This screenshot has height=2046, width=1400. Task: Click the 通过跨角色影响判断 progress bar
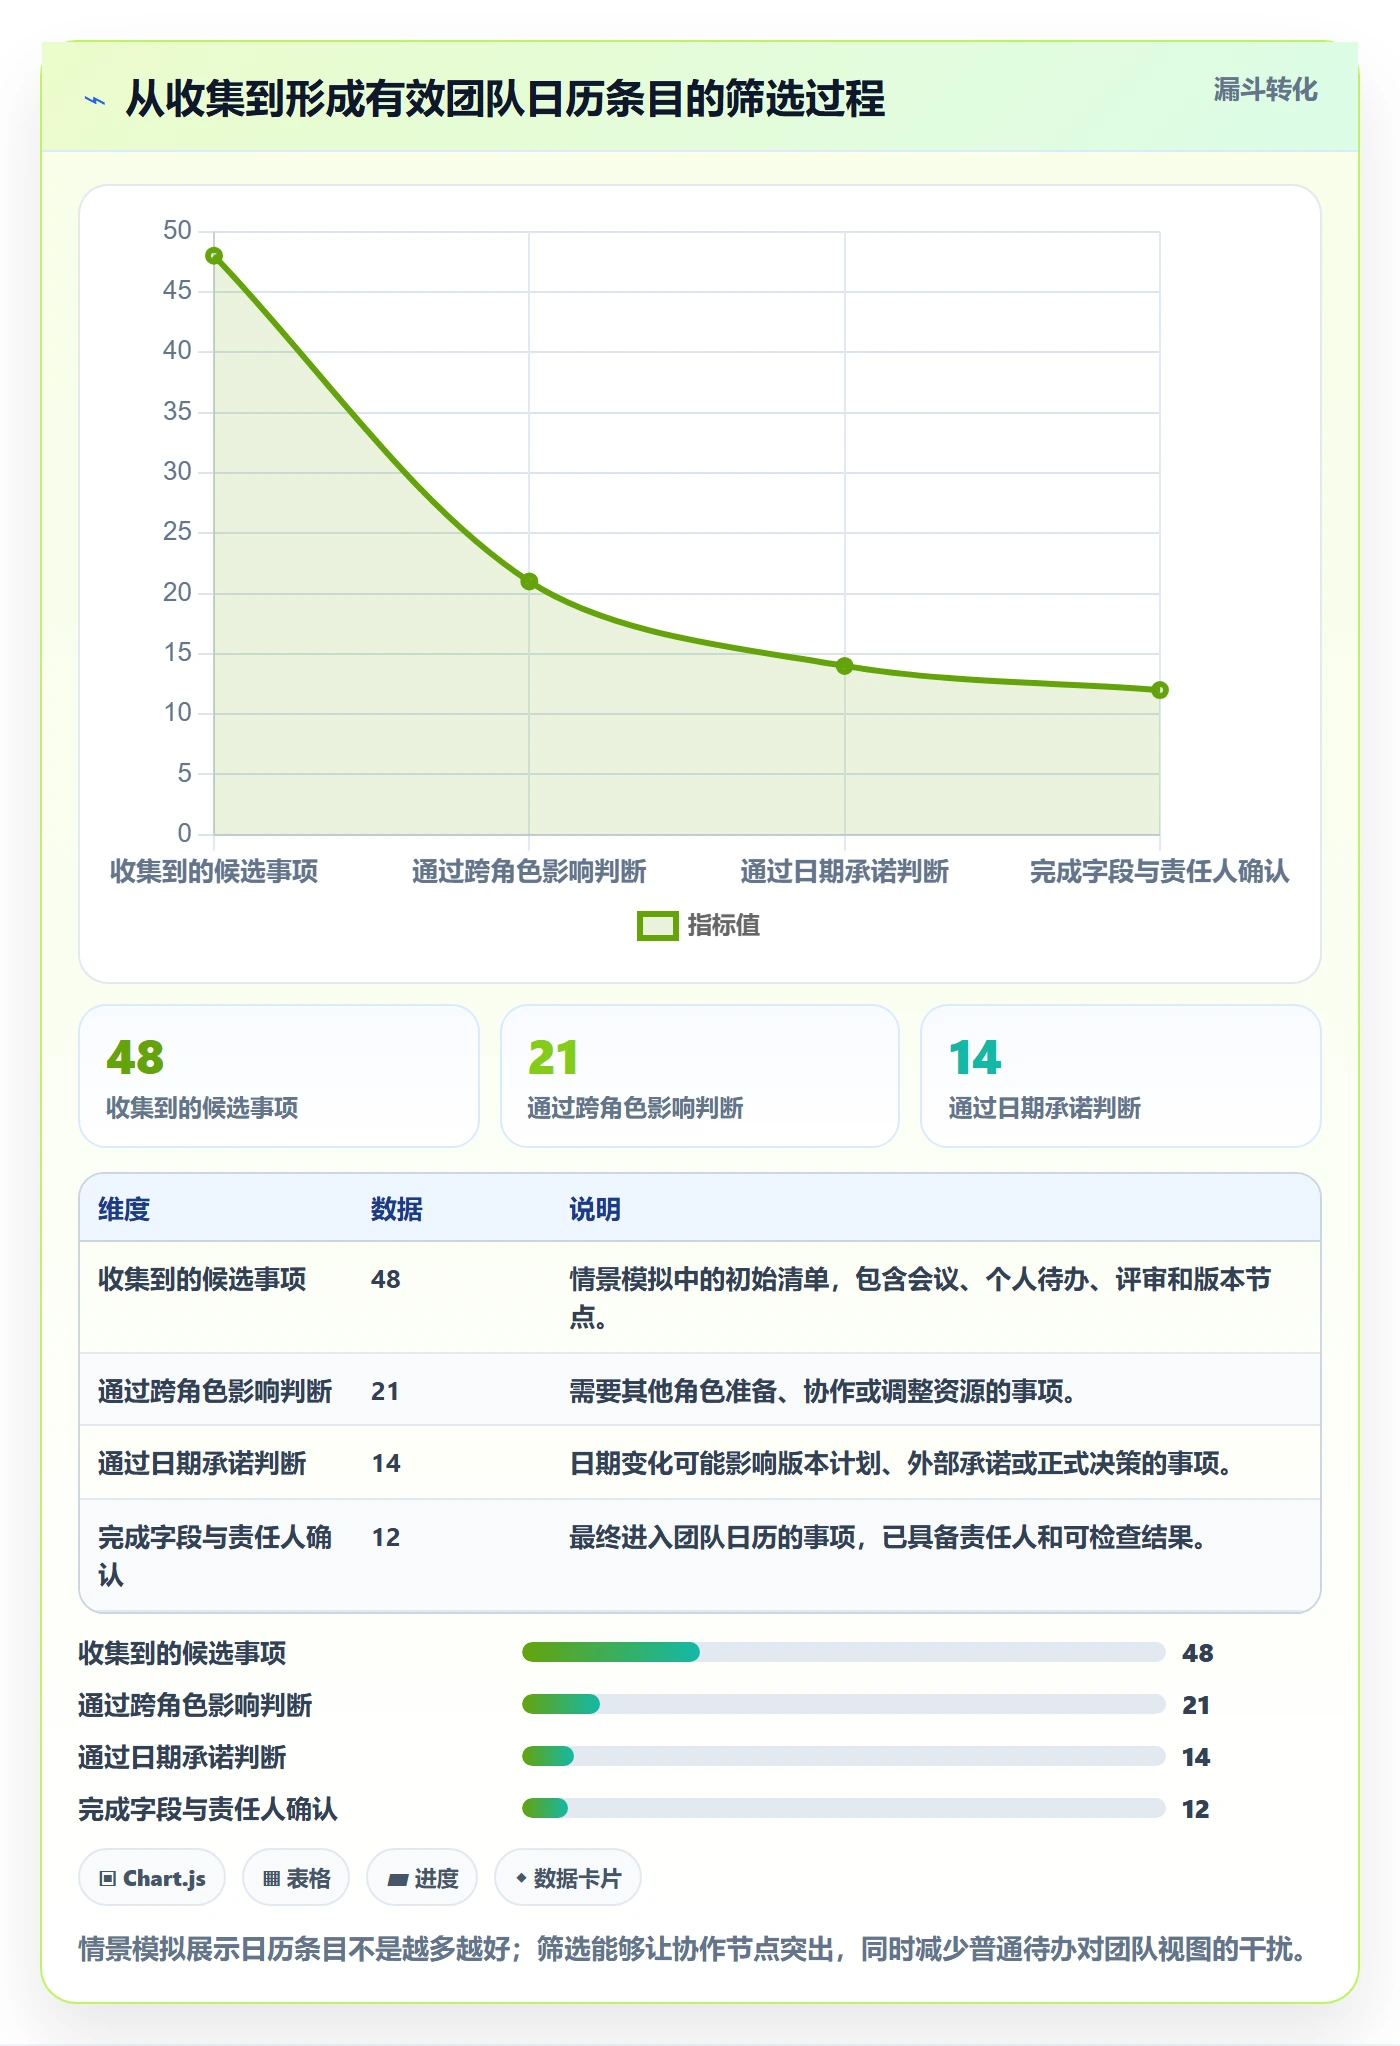(843, 1704)
